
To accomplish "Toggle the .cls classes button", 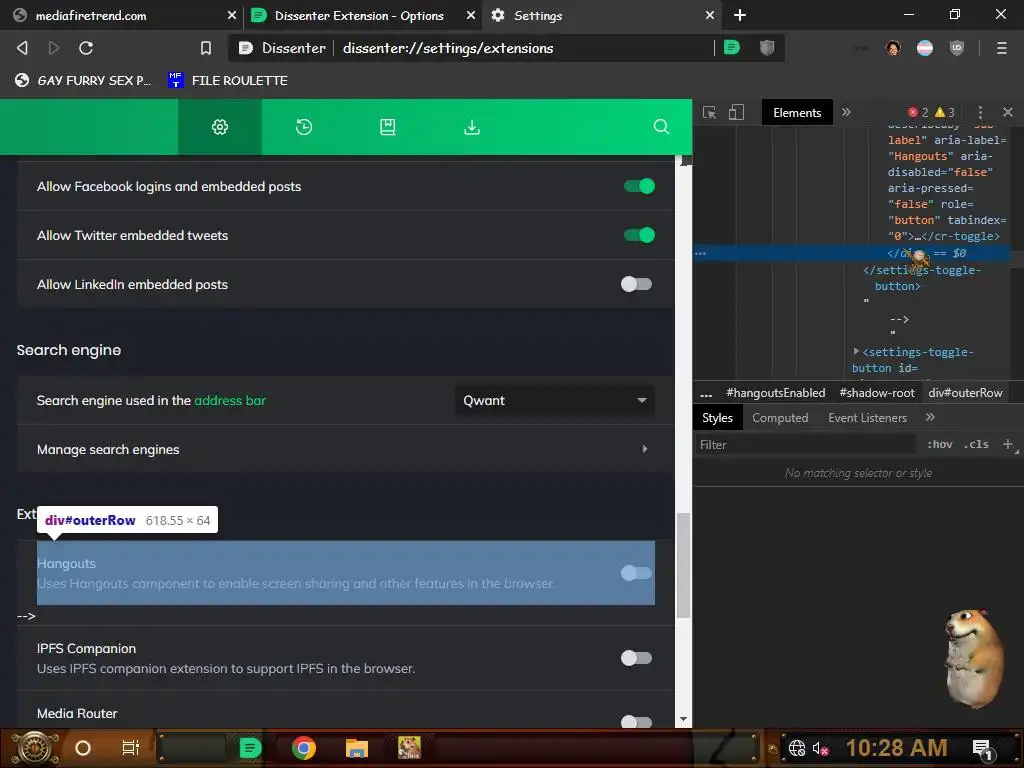I will pyautogui.click(x=976, y=444).
